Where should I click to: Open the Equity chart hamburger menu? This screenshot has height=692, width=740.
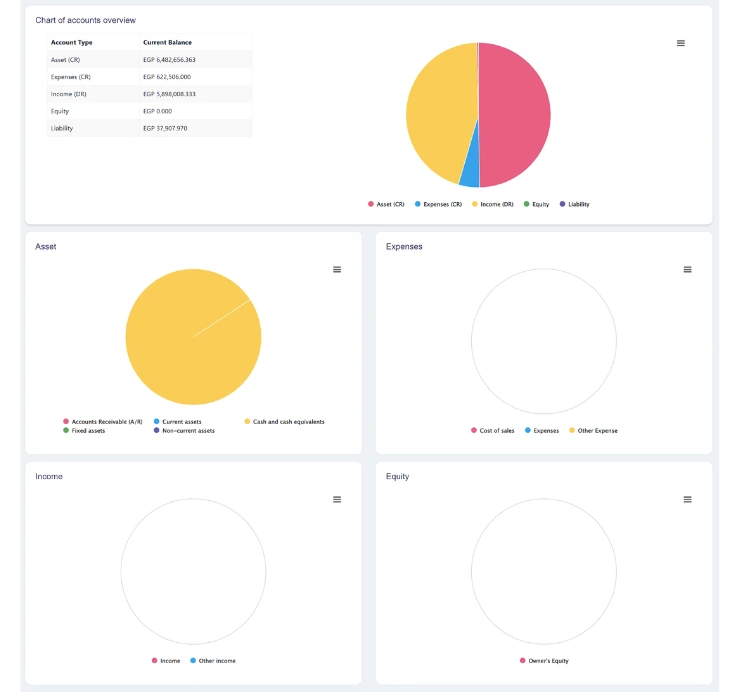[687, 499]
